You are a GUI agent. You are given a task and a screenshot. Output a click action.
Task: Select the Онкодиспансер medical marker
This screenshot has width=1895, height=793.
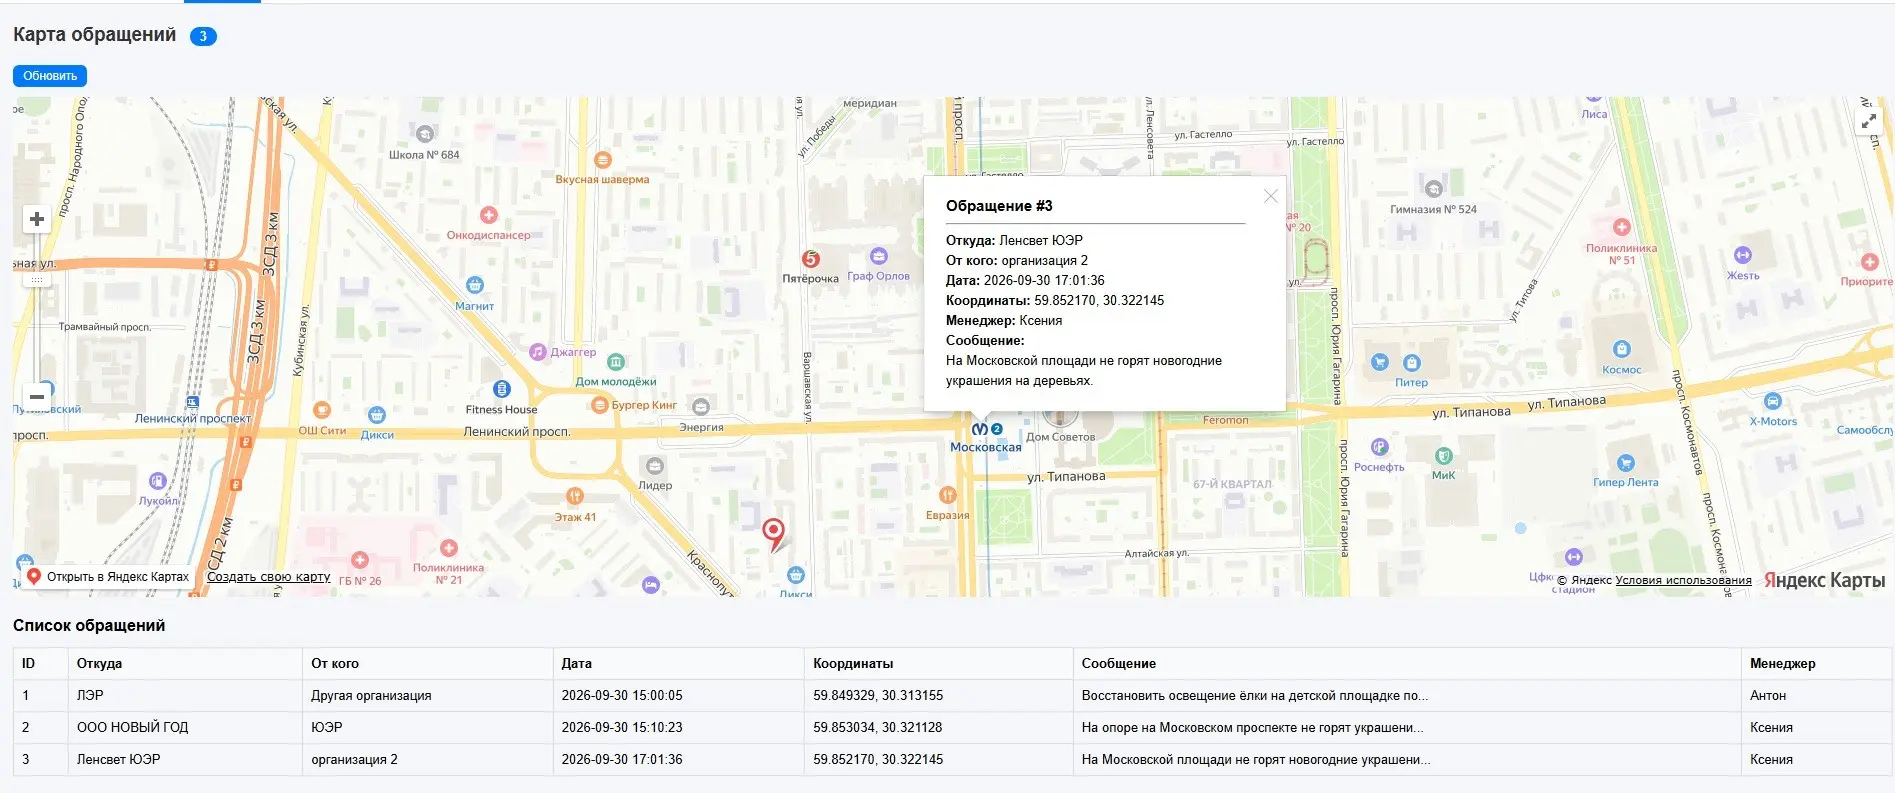coord(489,215)
